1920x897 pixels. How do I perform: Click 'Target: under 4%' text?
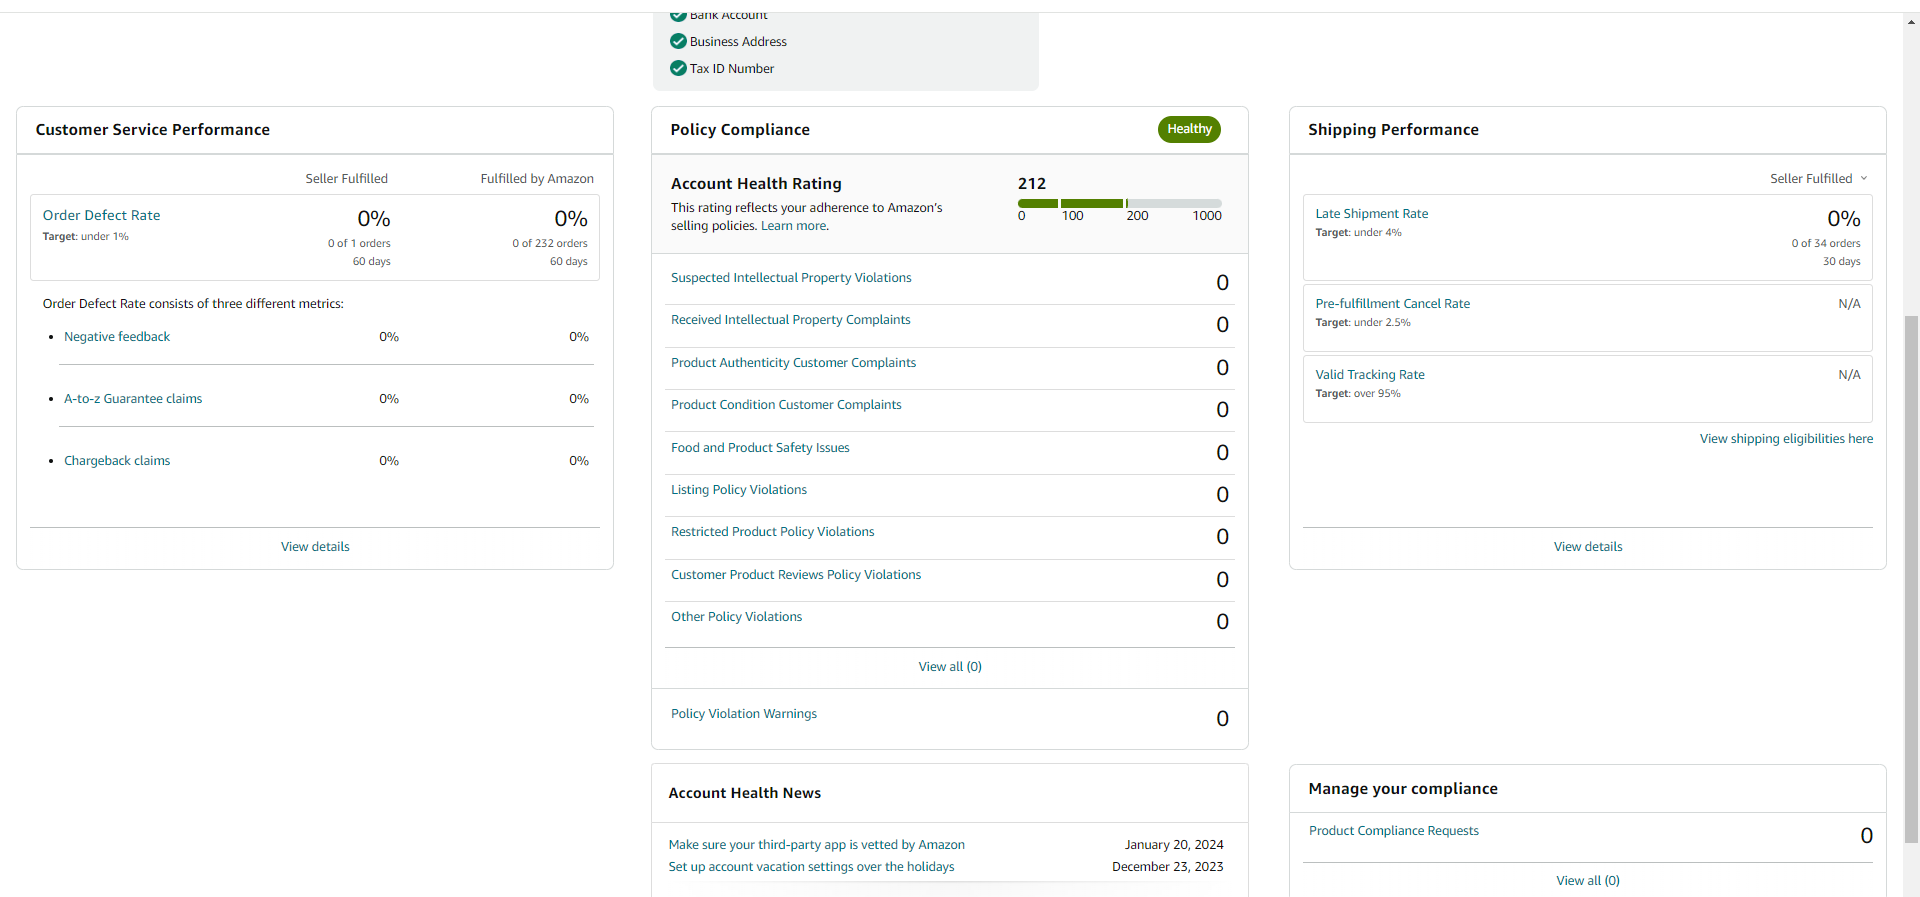pyautogui.click(x=1358, y=233)
